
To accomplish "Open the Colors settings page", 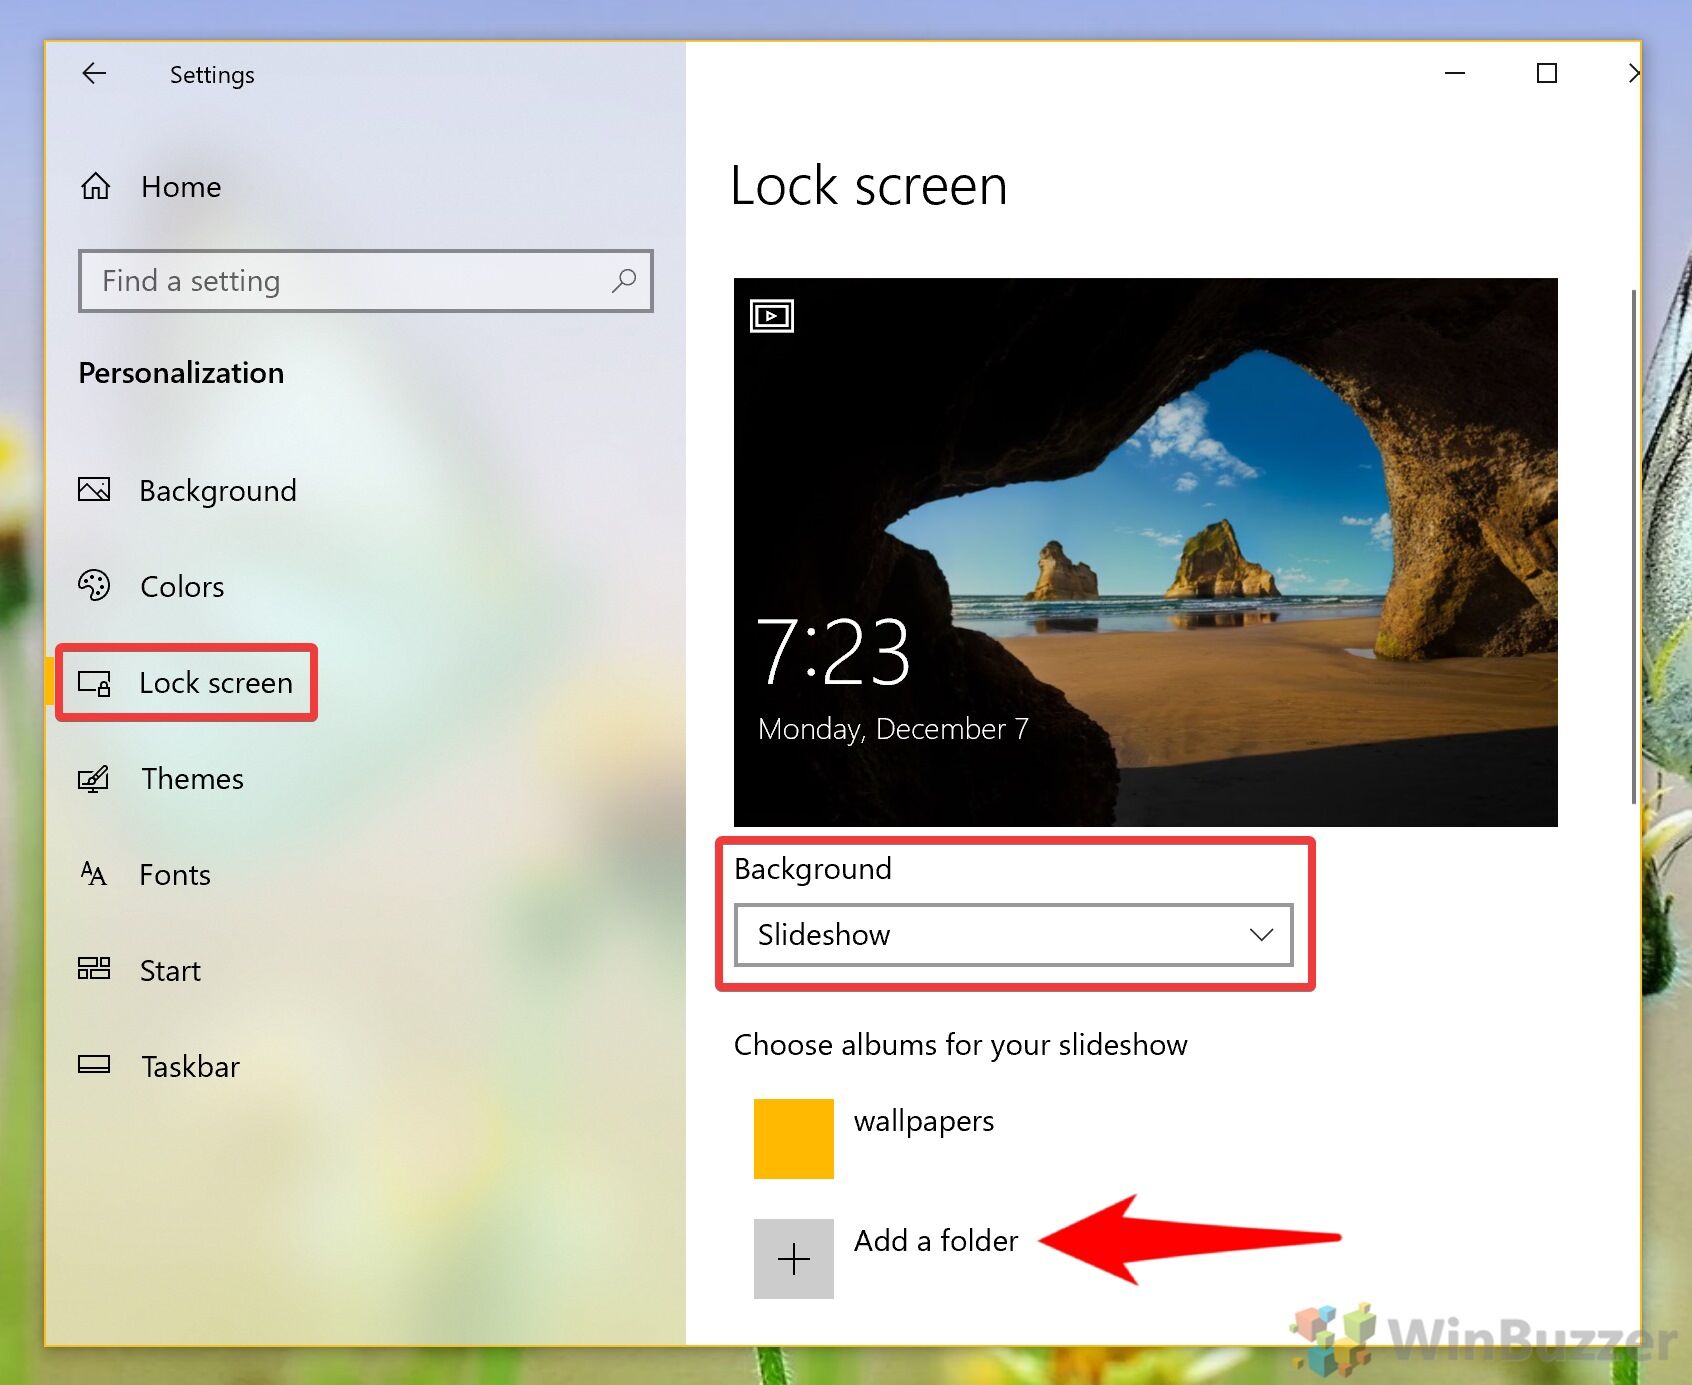I will point(182,586).
